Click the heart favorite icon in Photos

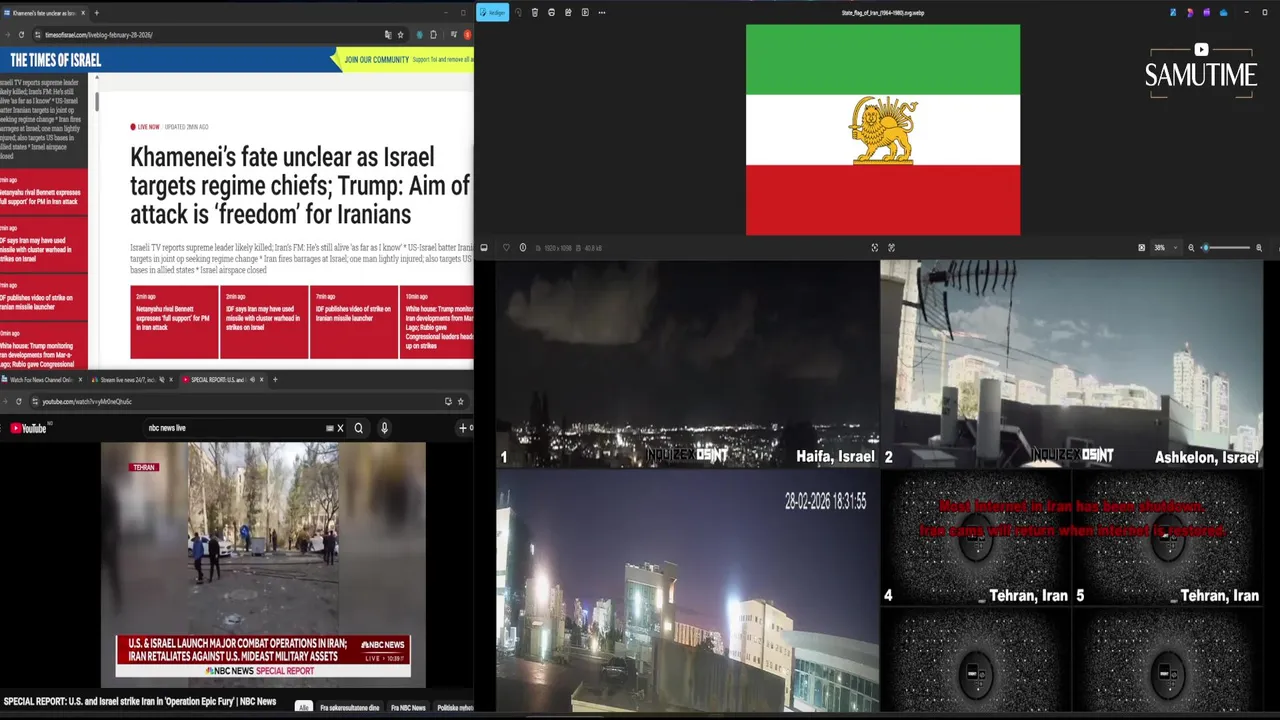506,248
